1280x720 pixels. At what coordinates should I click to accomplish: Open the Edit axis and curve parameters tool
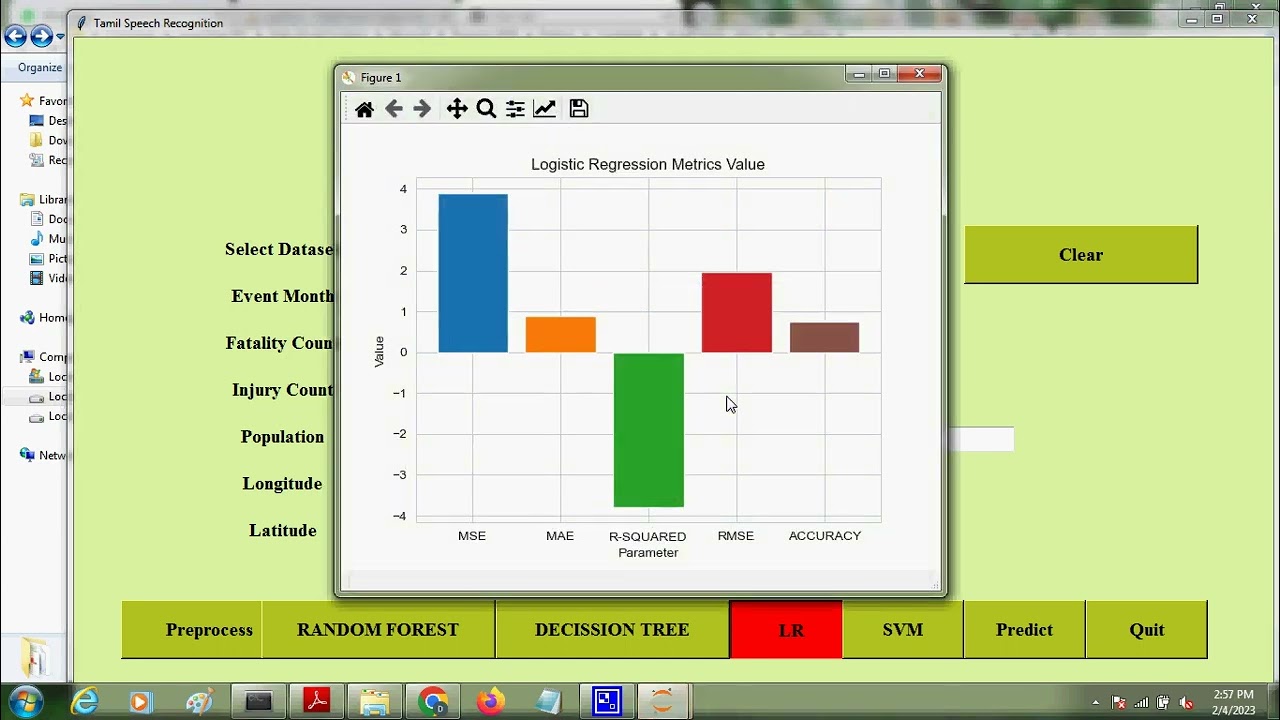coord(544,109)
